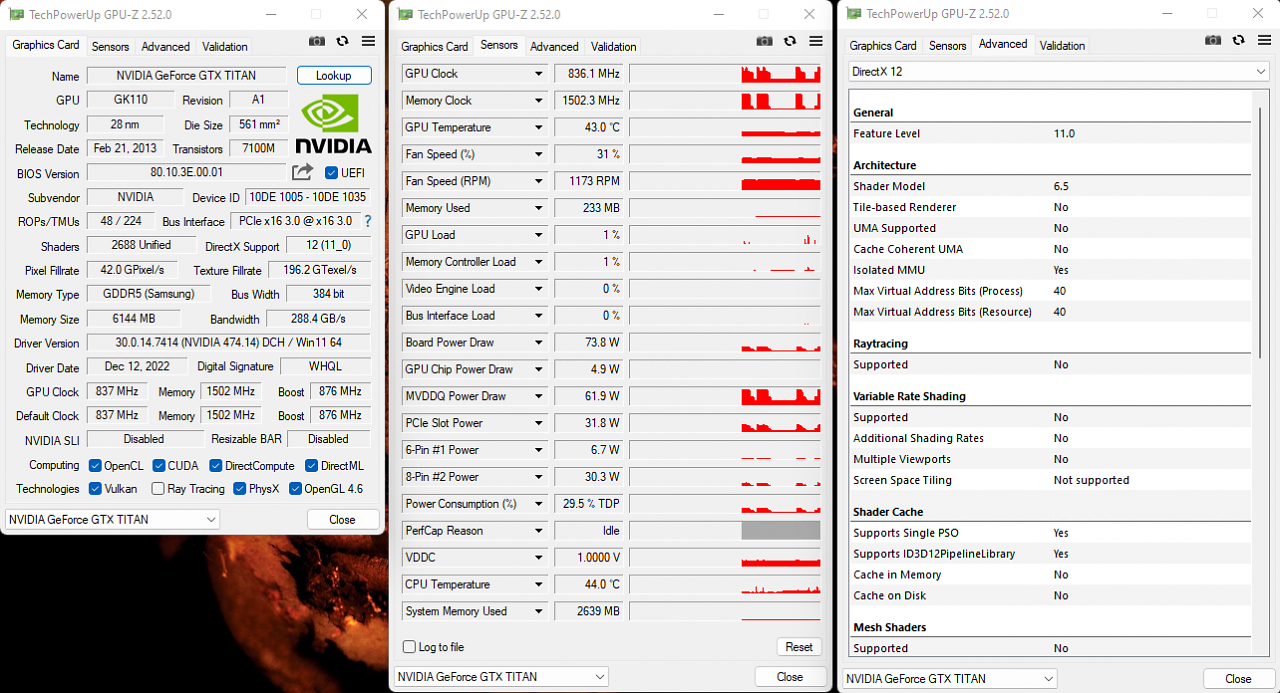The image size is (1280, 693).
Task: Toggle Vulkan checkbox
Action: click(x=95, y=489)
